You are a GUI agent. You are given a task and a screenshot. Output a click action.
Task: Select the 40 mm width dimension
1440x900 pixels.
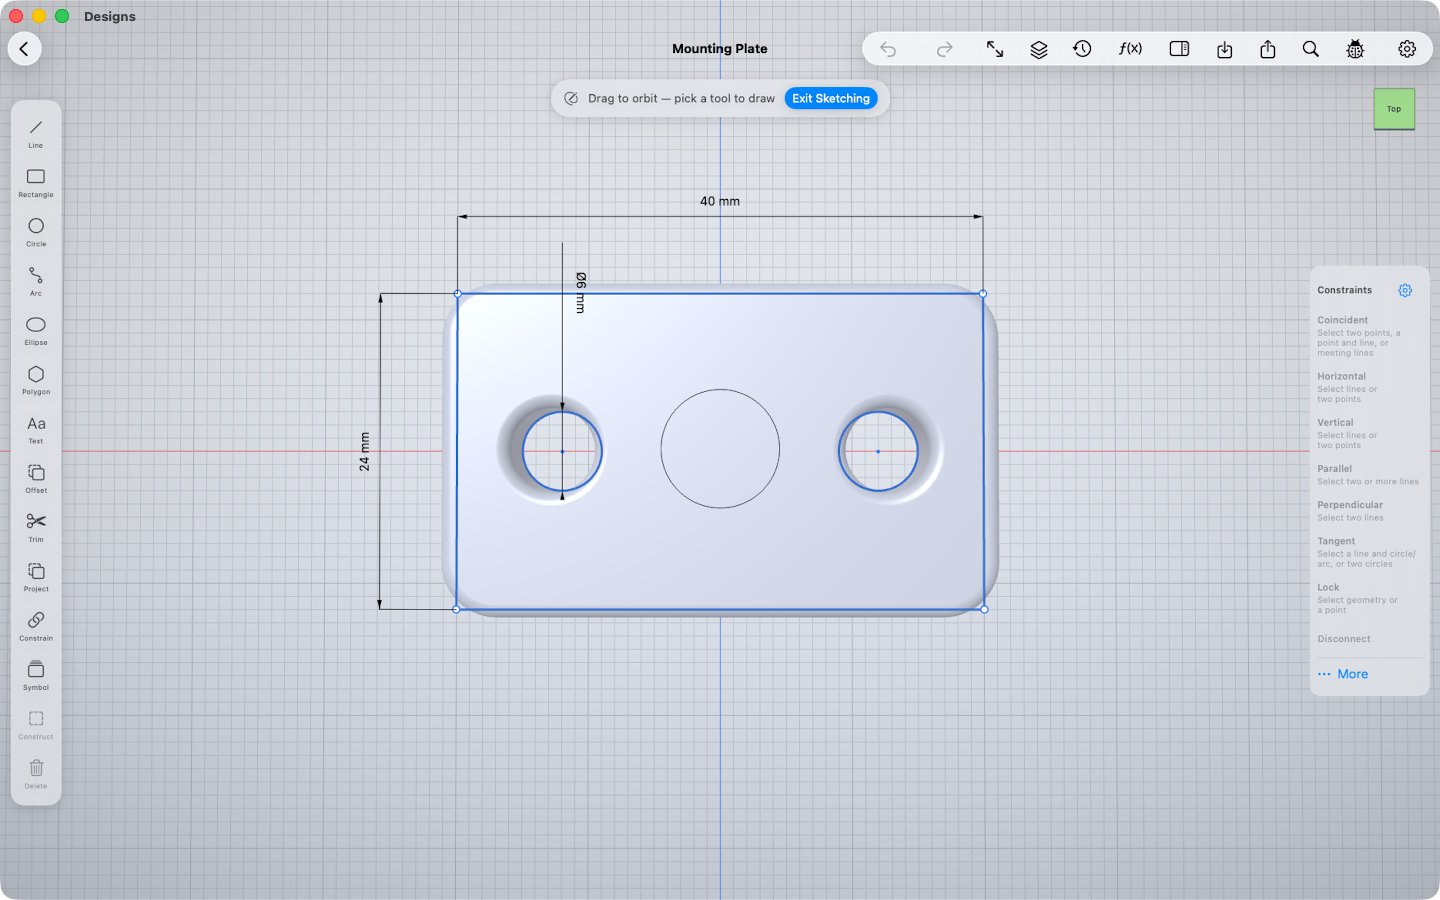coord(720,201)
